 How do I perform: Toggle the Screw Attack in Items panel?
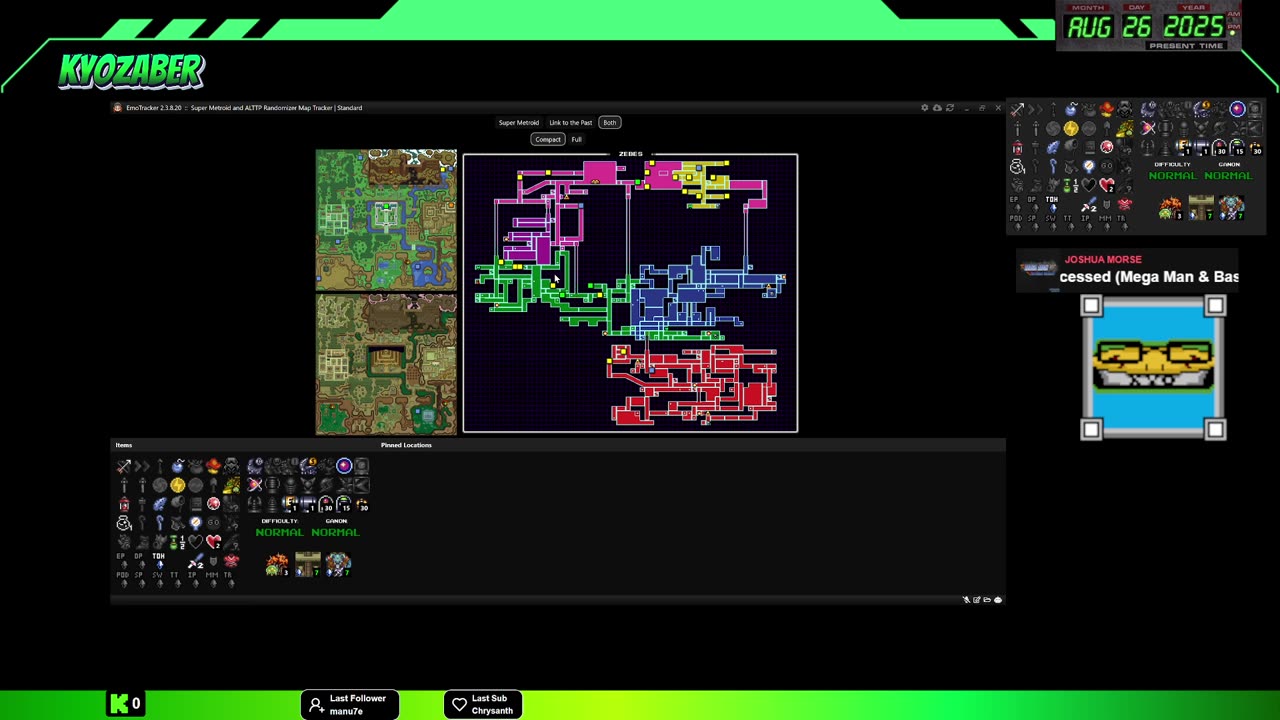[326, 485]
